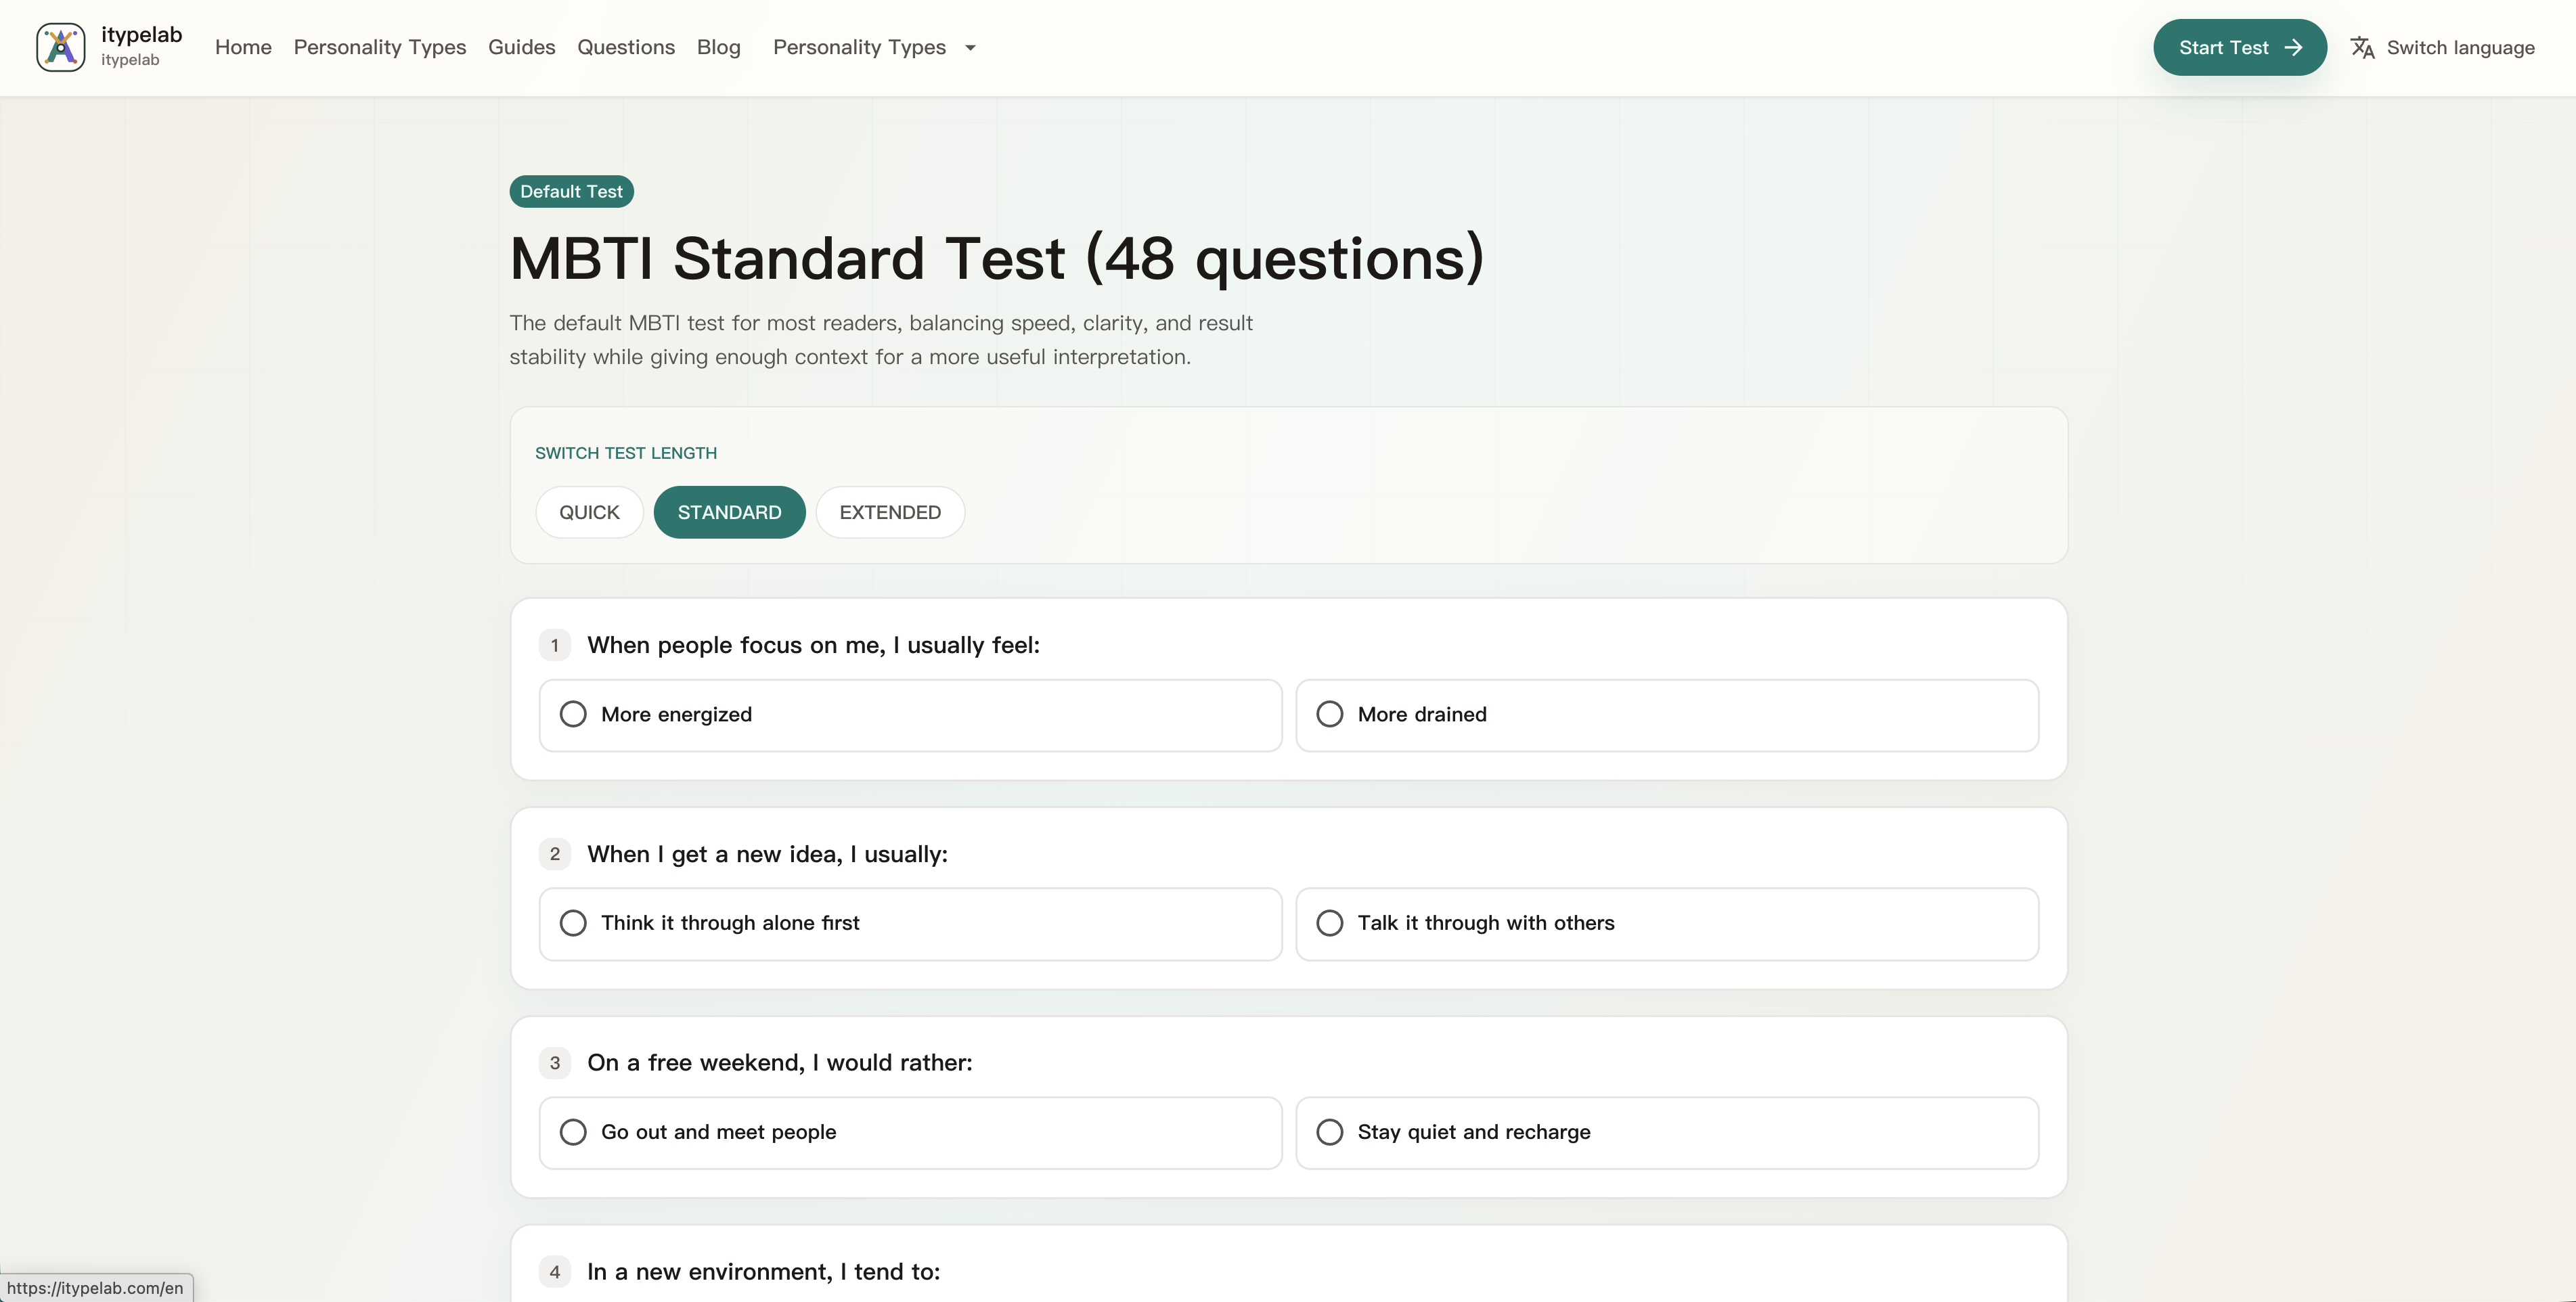Viewport: 2576px width, 1302px height.
Task: Click "When I get a new idea" question text
Action: [767, 854]
